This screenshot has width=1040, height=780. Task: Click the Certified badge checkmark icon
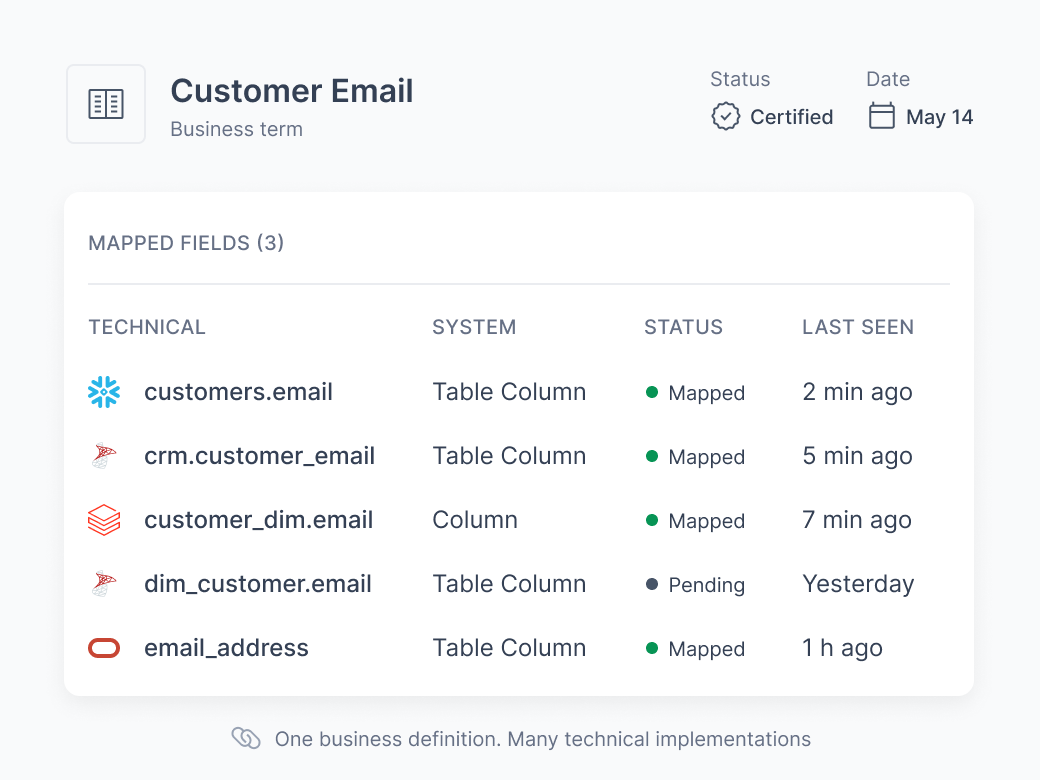pyautogui.click(x=726, y=117)
